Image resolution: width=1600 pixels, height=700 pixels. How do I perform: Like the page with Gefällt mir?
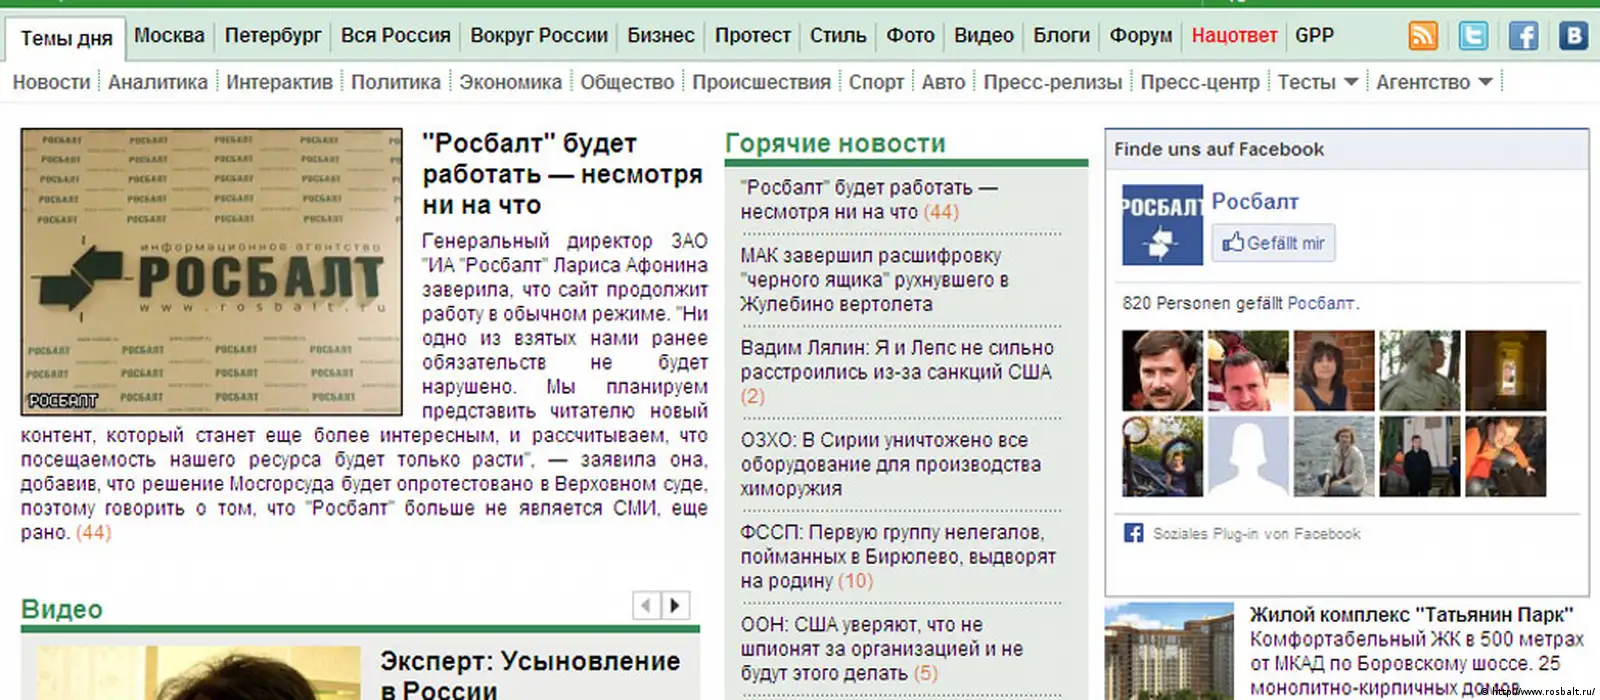pyautogui.click(x=1273, y=243)
